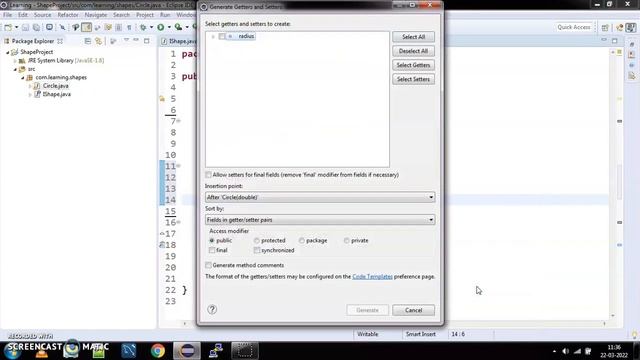Open the Sort by dropdown
640x360 pixels.
(320, 220)
